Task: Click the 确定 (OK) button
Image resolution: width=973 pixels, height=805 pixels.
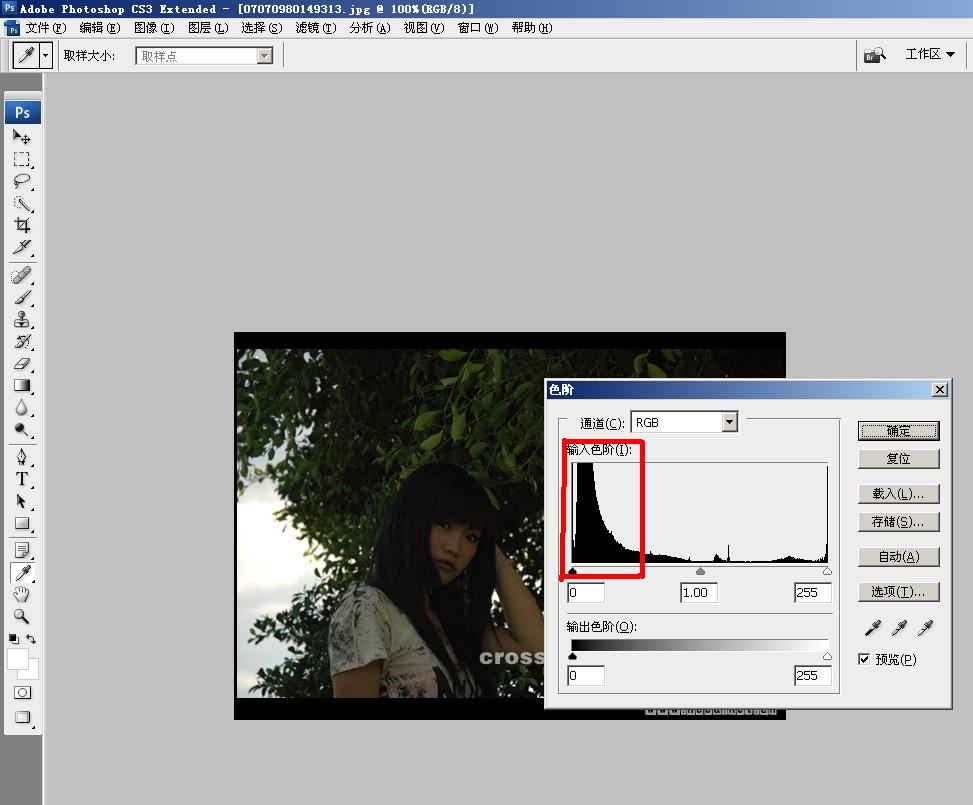Action: point(898,431)
